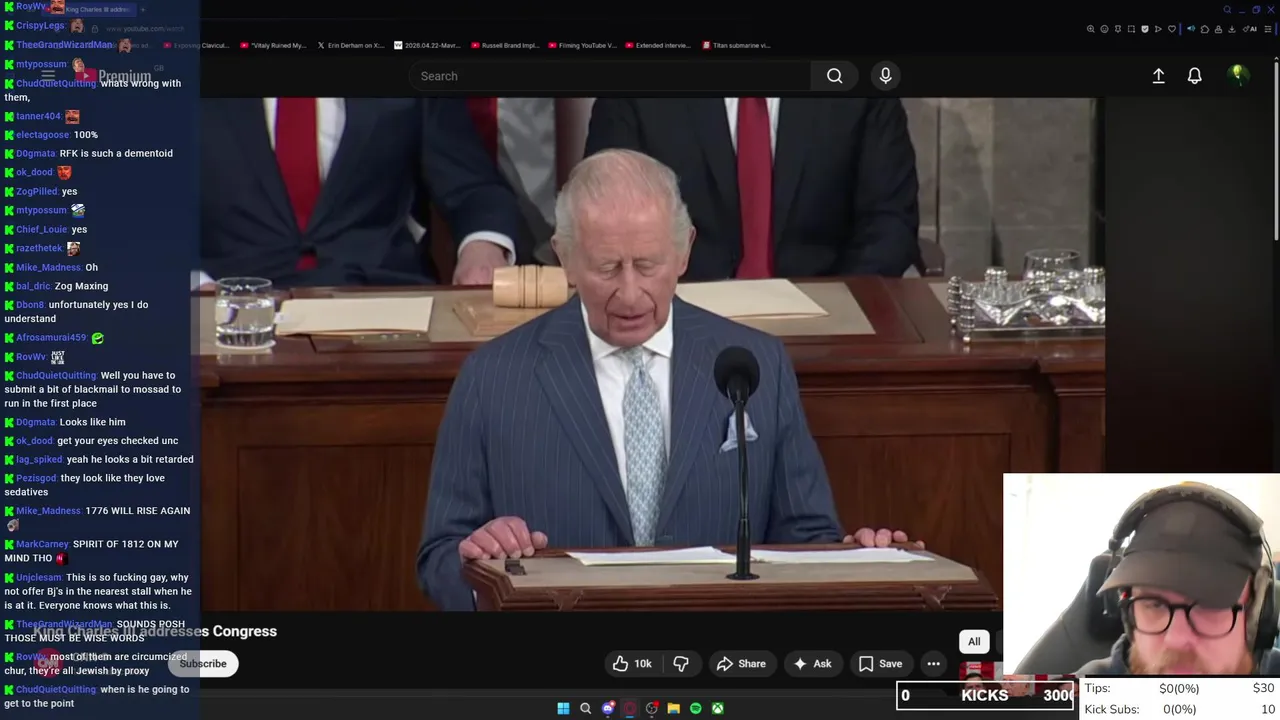
Task: Open the browser extensions cube icon
Action: pos(1204,29)
